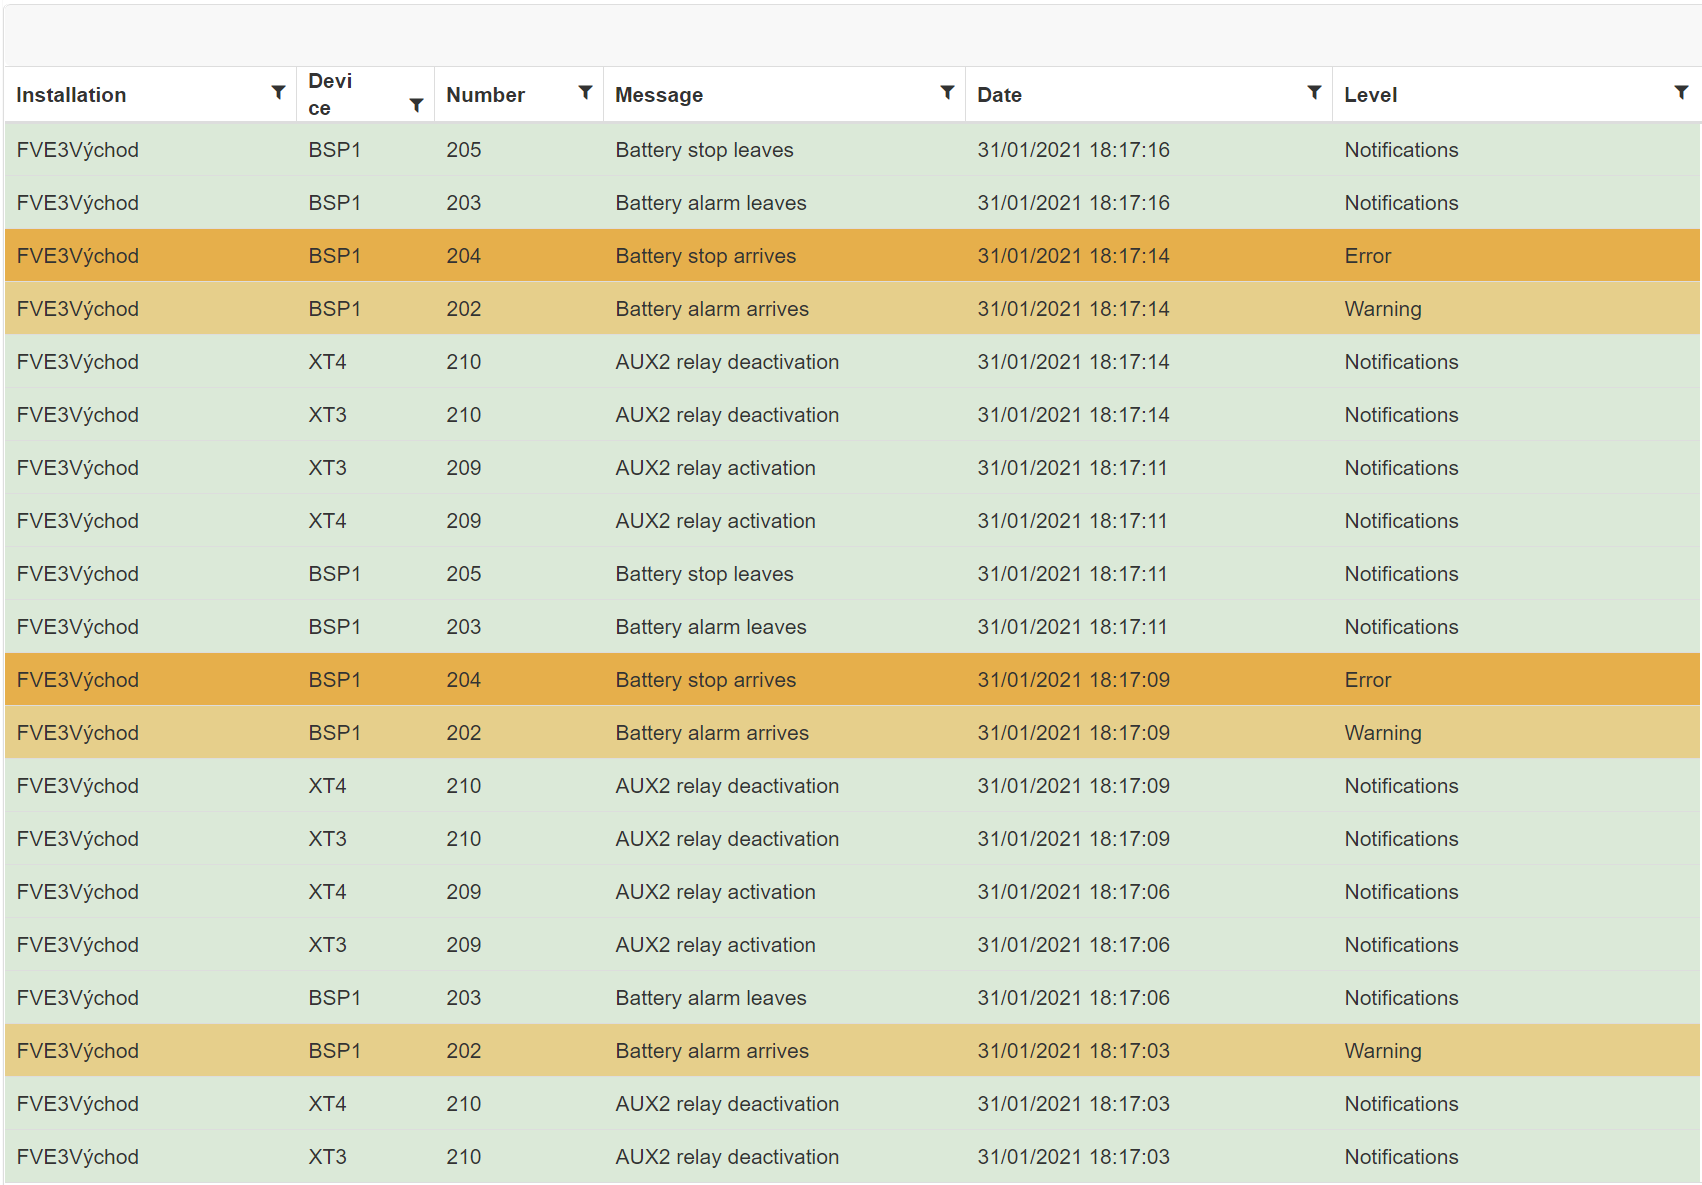Click the Devi ce column header text
The height and width of the screenshot is (1185, 1702).
[x=330, y=94]
